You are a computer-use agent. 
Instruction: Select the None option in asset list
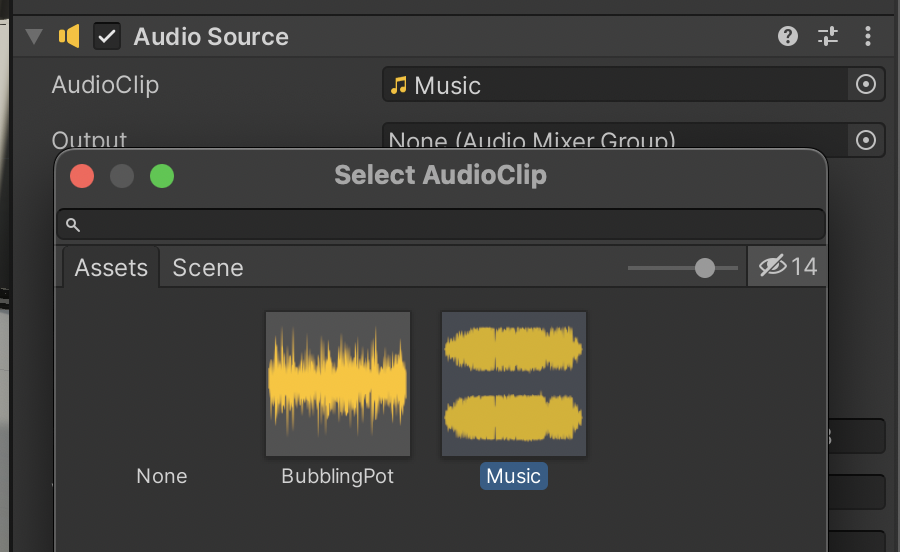162,476
